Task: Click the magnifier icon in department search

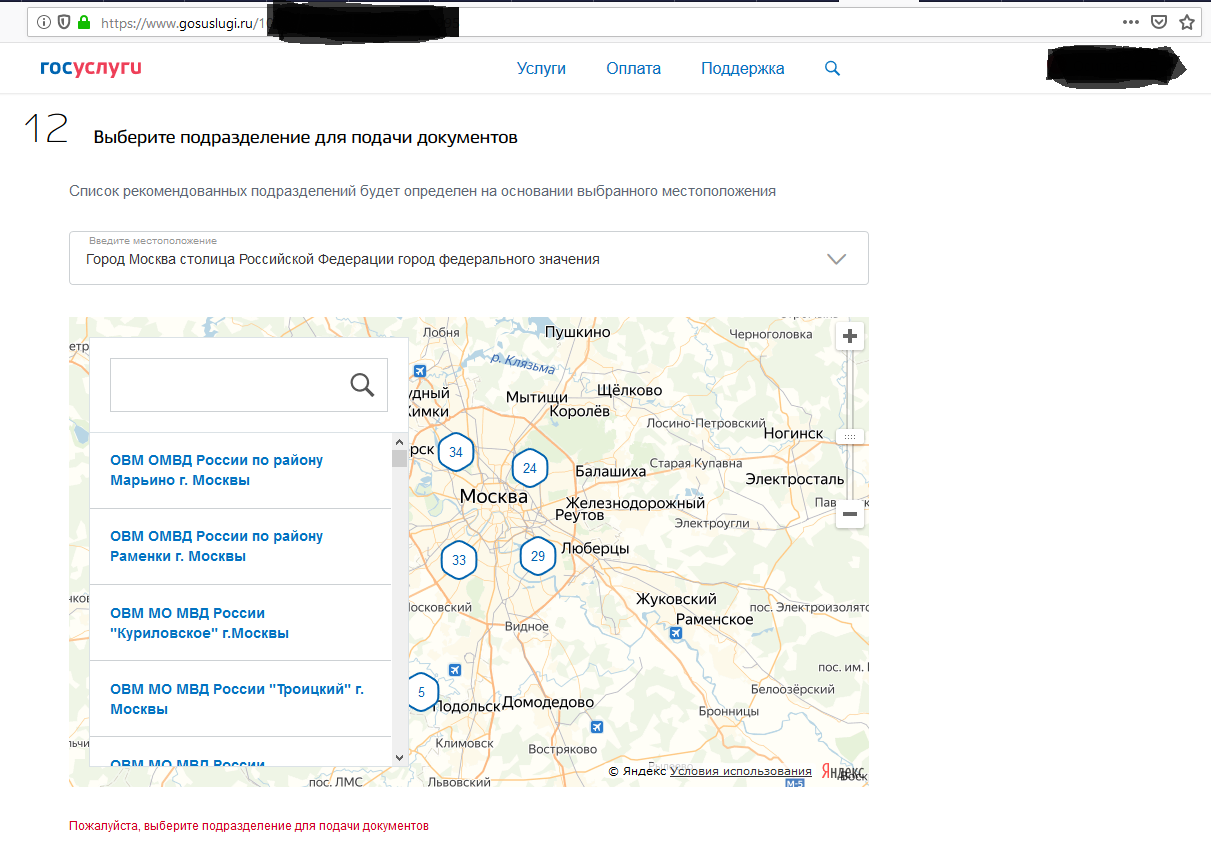Action: click(362, 384)
